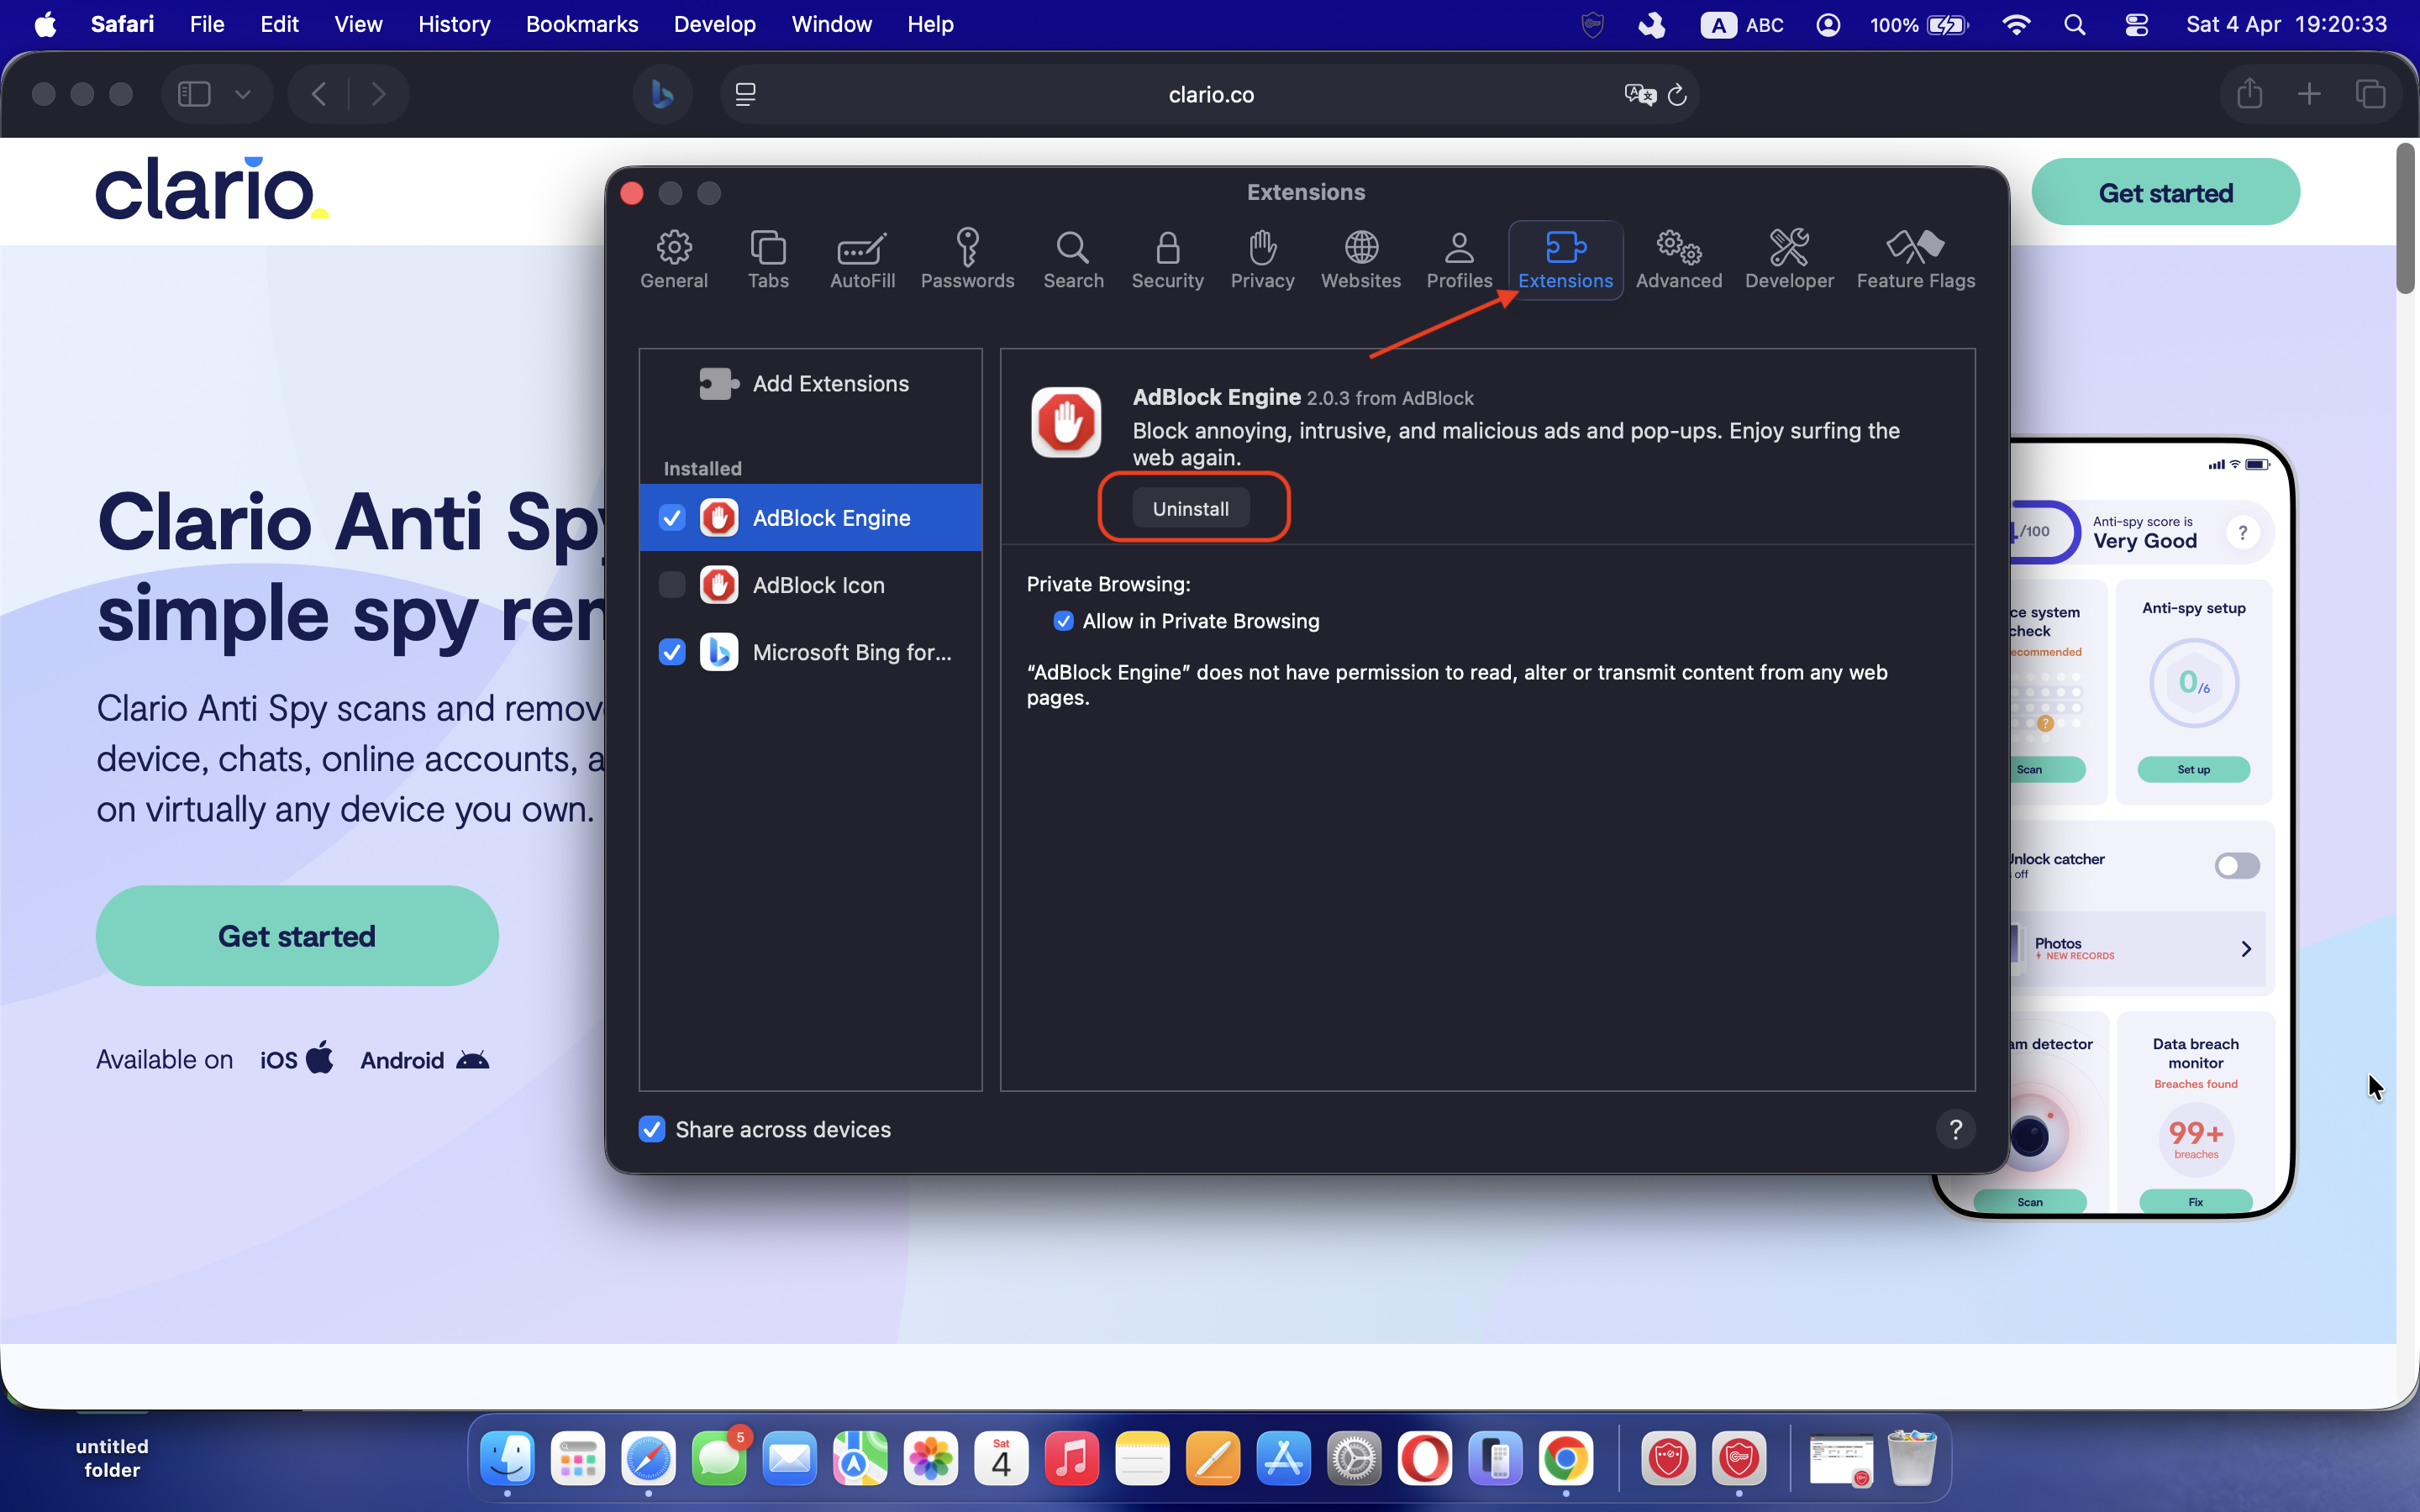Screen dimensions: 2420x1512
Task: Open the General preferences pane
Action: 673,259
